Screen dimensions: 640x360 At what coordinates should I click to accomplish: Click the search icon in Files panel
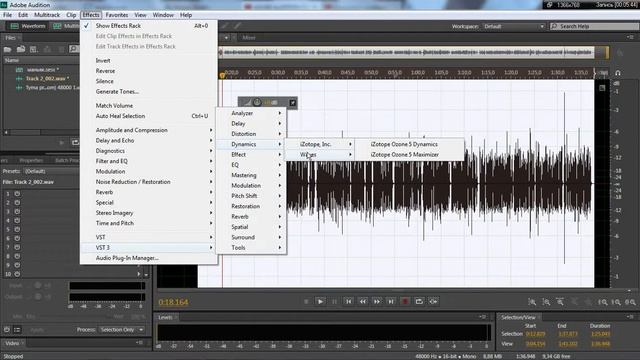tap(73, 49)
